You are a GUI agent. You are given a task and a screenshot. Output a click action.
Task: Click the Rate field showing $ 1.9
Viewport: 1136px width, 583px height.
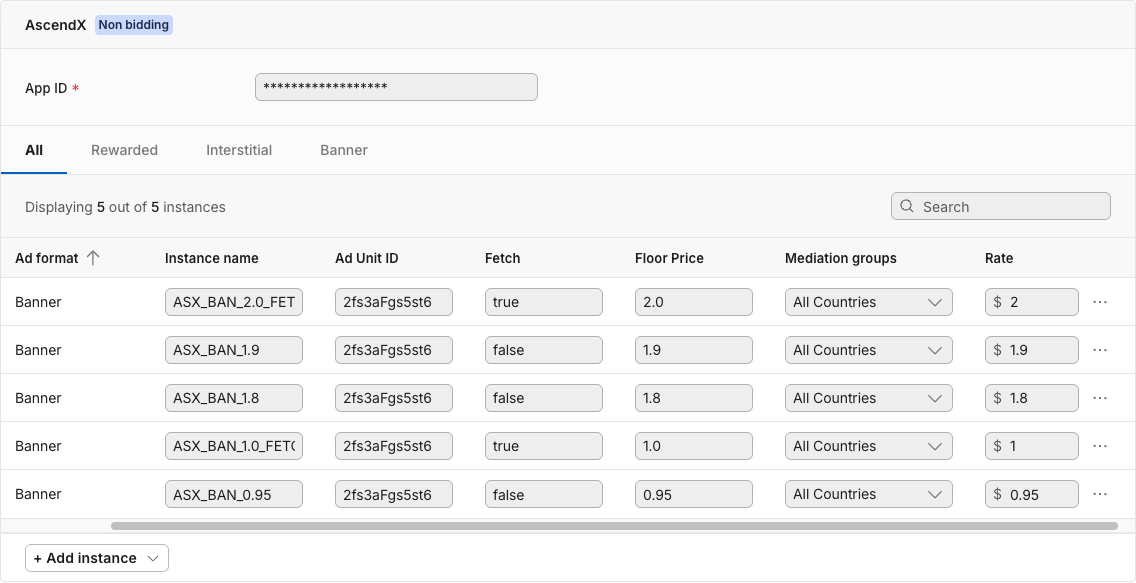1032,350
